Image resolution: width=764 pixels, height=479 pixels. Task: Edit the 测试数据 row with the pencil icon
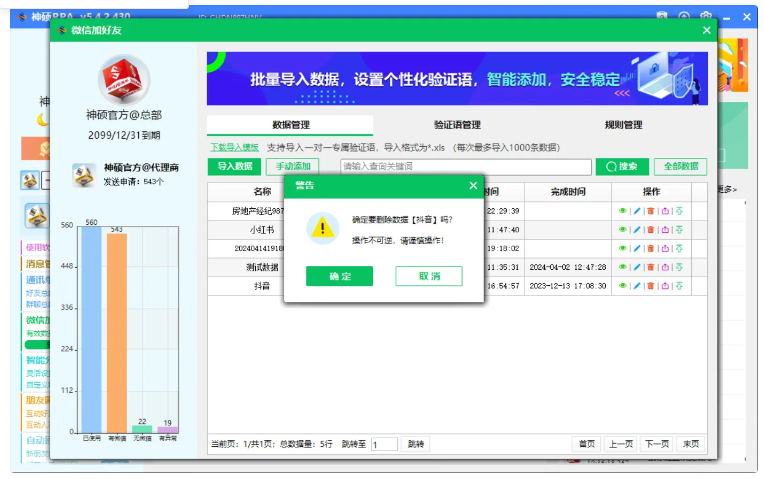point(636,267)
